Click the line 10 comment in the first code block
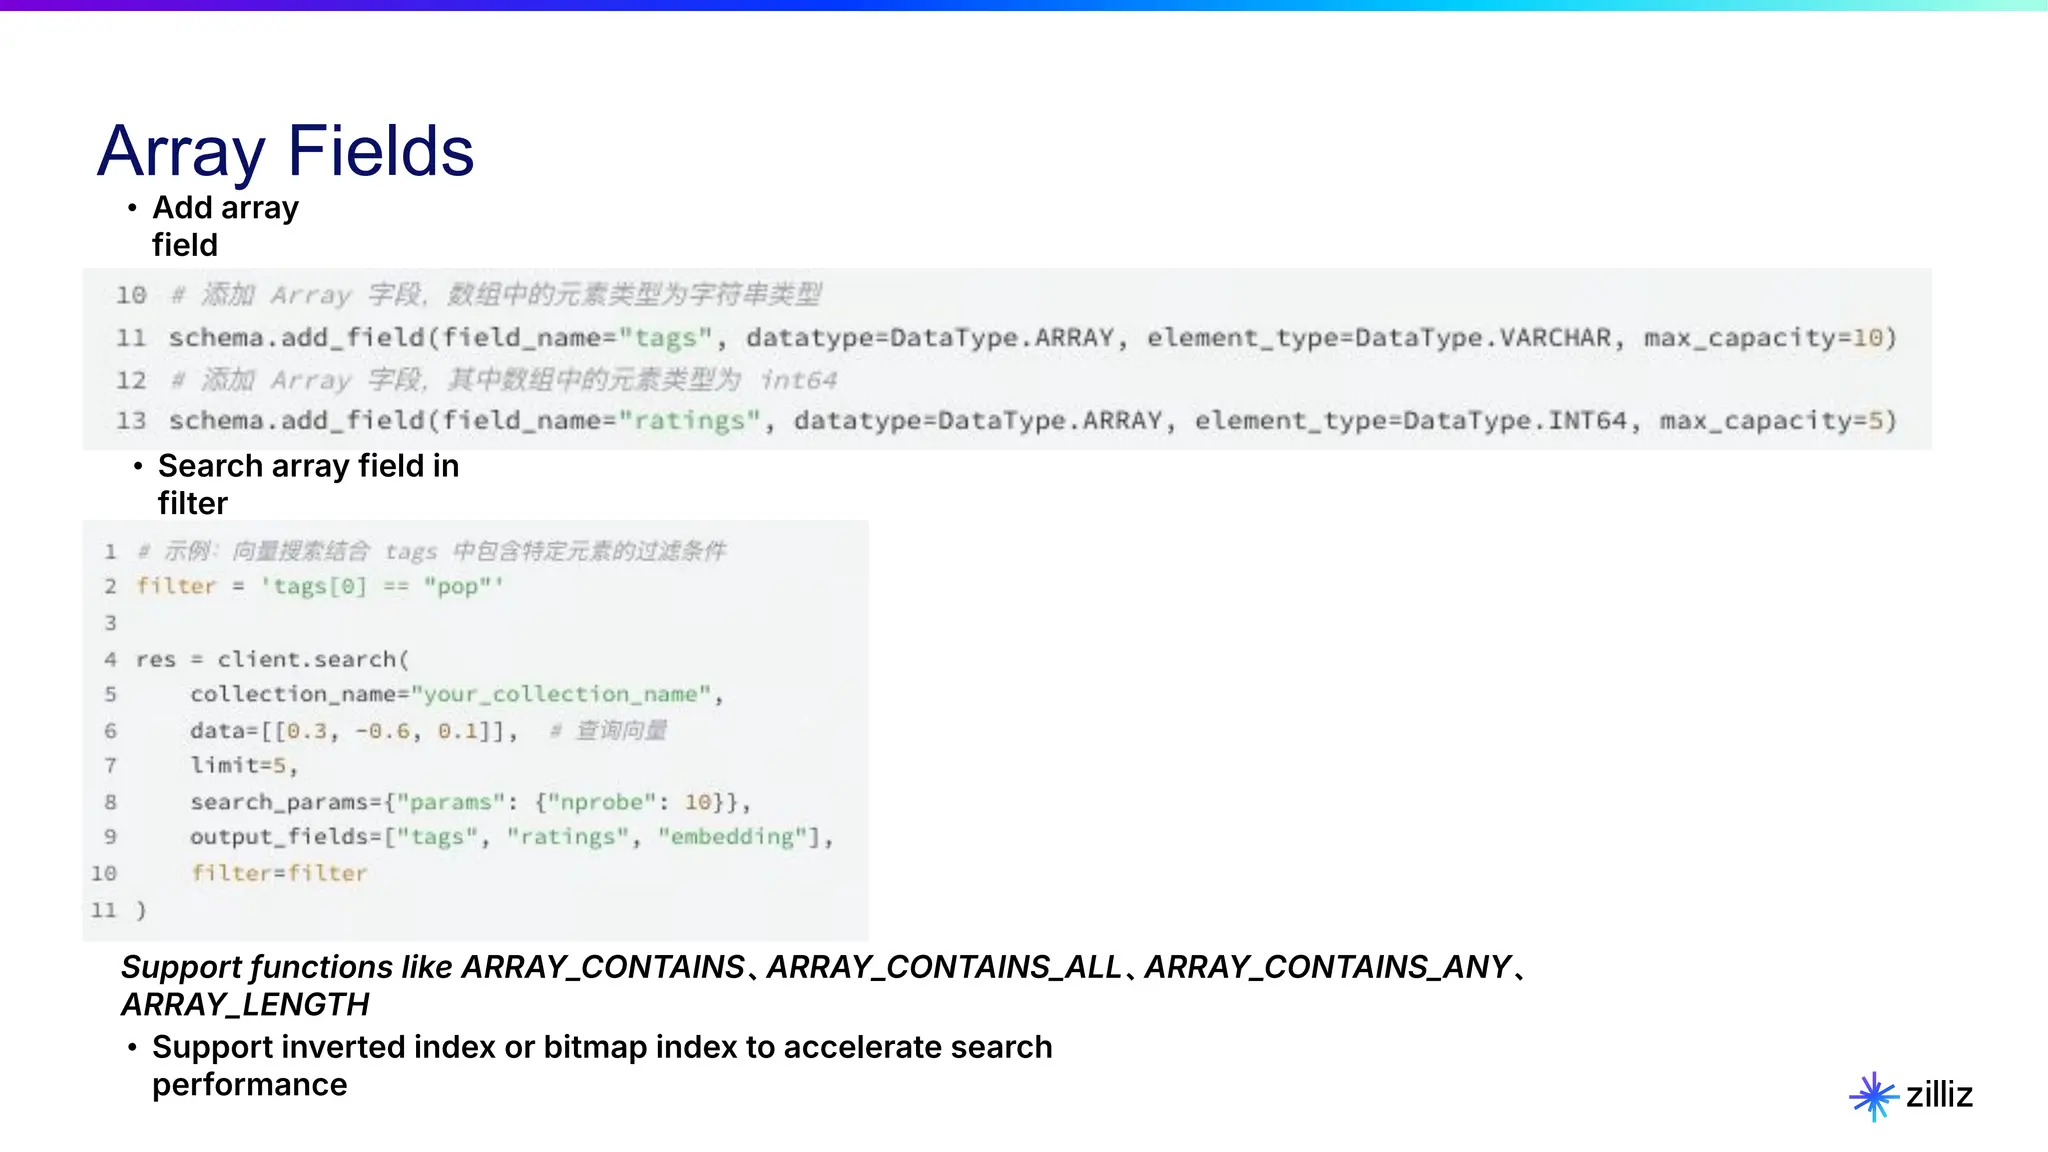The image size is (2048, 1152). coord(496,295)
